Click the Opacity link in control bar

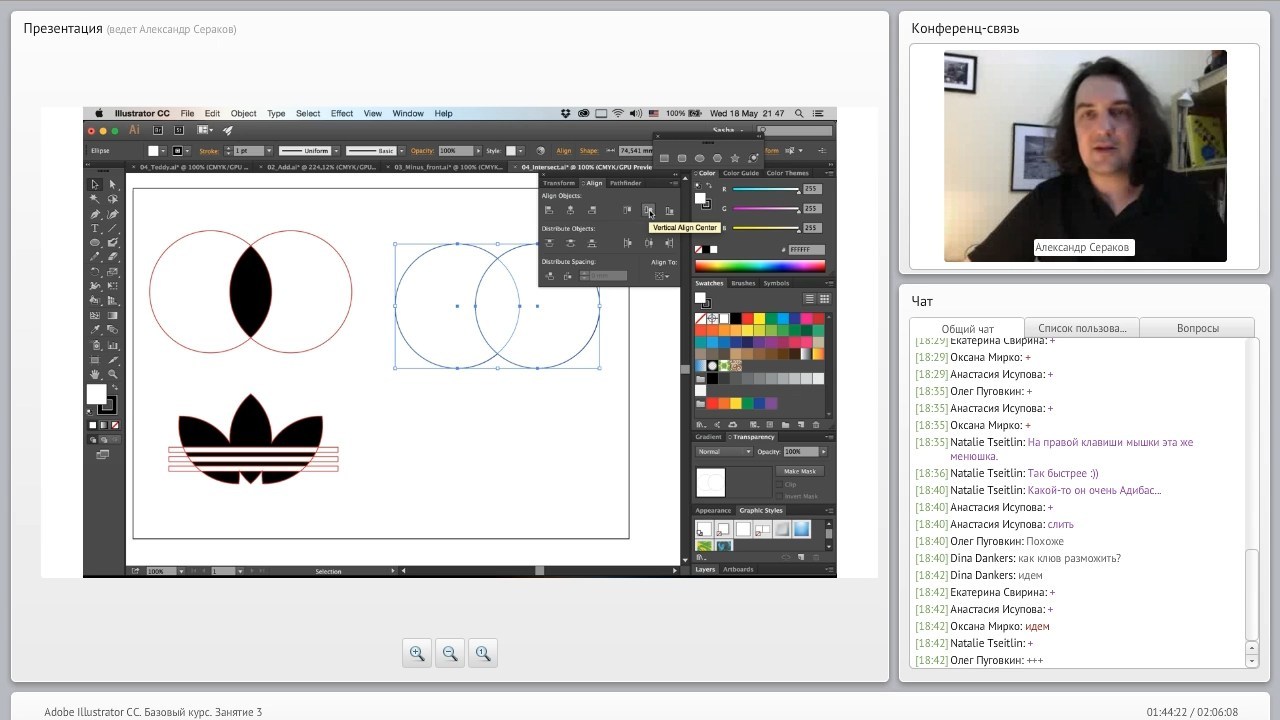click(x=422, y=151)
